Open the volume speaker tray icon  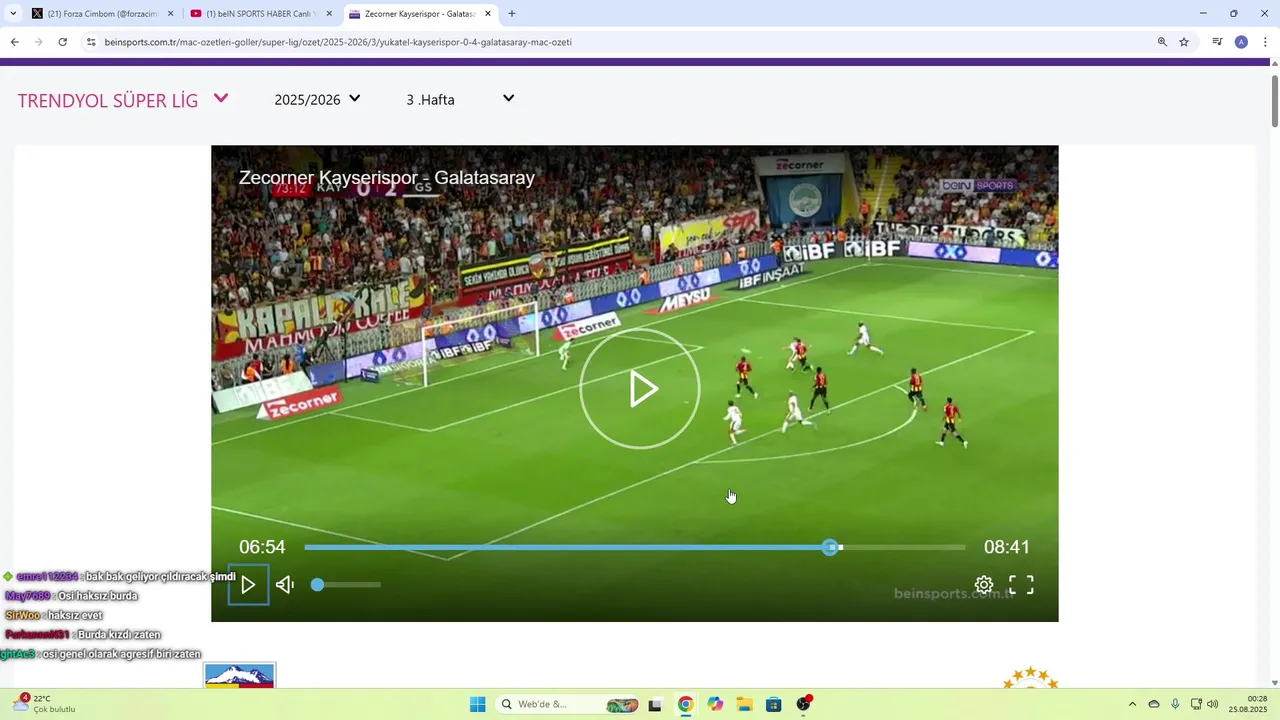(1213, 704)
